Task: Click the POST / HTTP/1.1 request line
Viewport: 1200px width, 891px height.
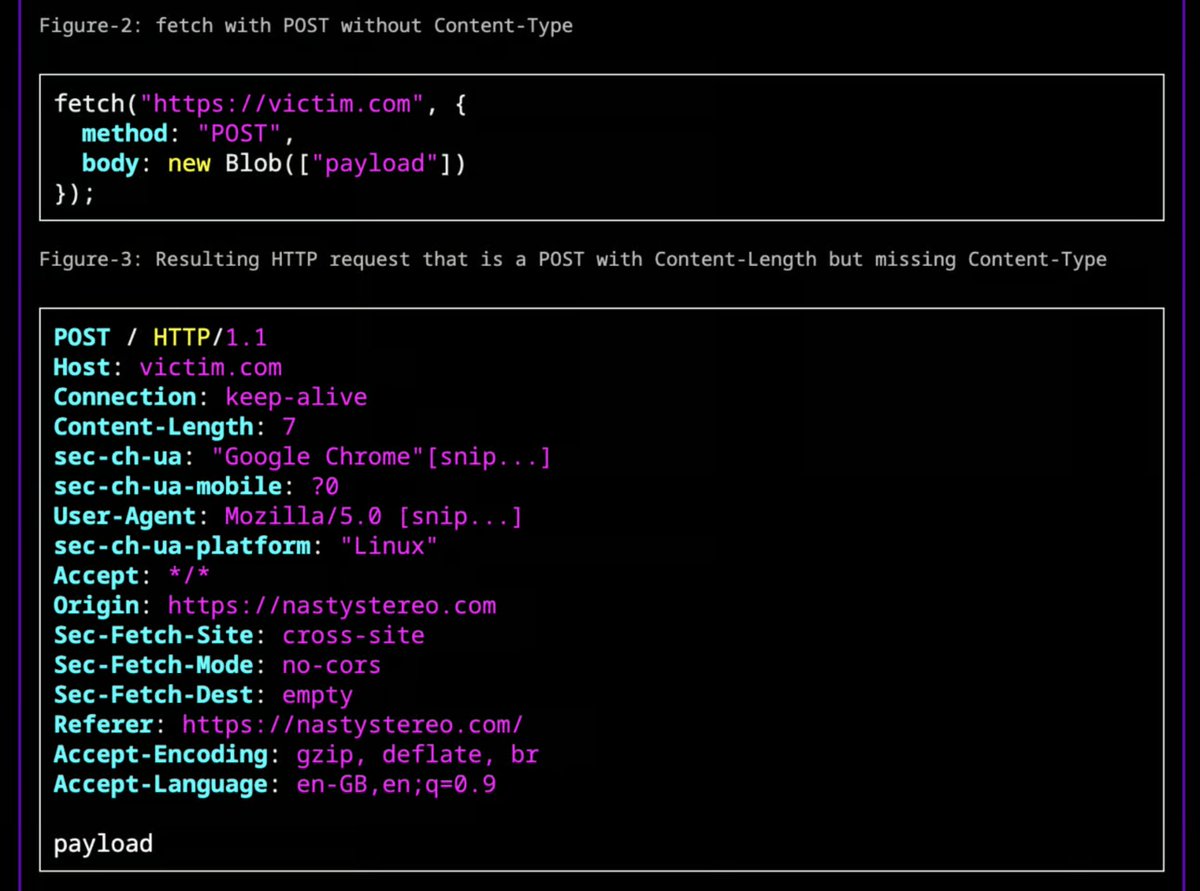Action: 160,337
